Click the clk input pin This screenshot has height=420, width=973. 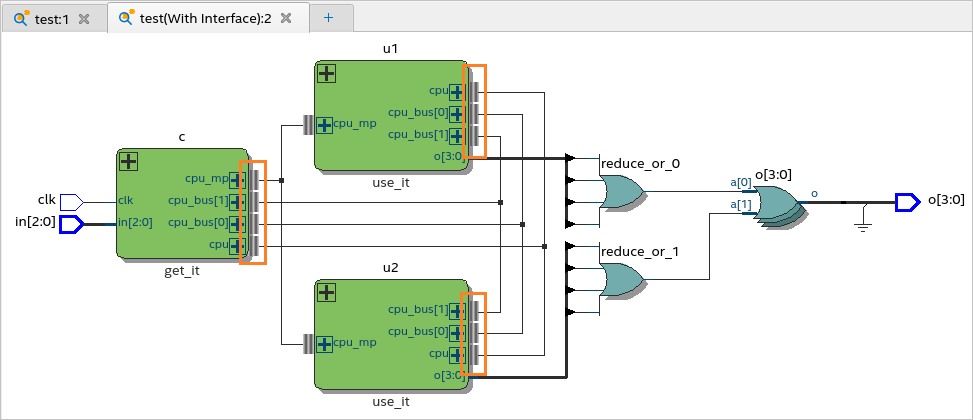(x=71, y=202)
